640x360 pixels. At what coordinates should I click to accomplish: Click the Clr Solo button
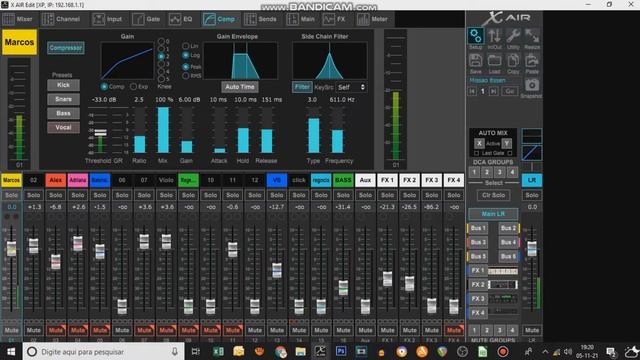click(x=493, y=195)
